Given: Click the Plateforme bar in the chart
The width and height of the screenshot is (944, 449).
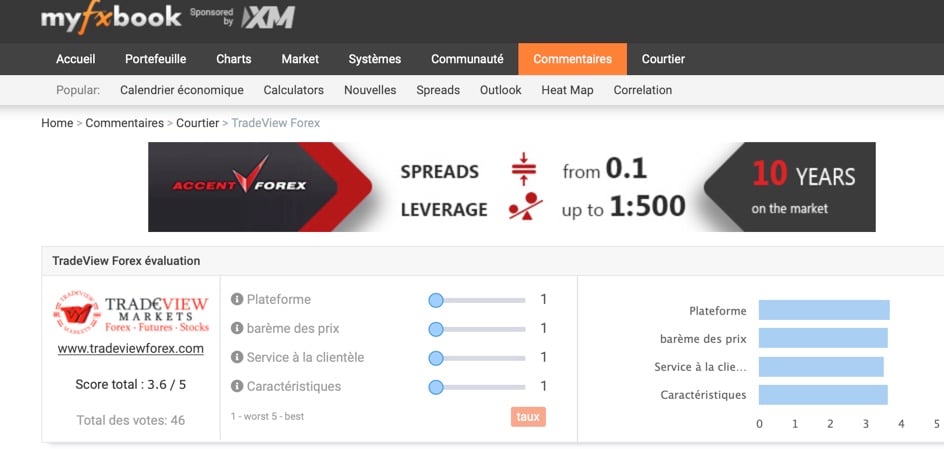Looking at the screenshot, I should (824, 311).
